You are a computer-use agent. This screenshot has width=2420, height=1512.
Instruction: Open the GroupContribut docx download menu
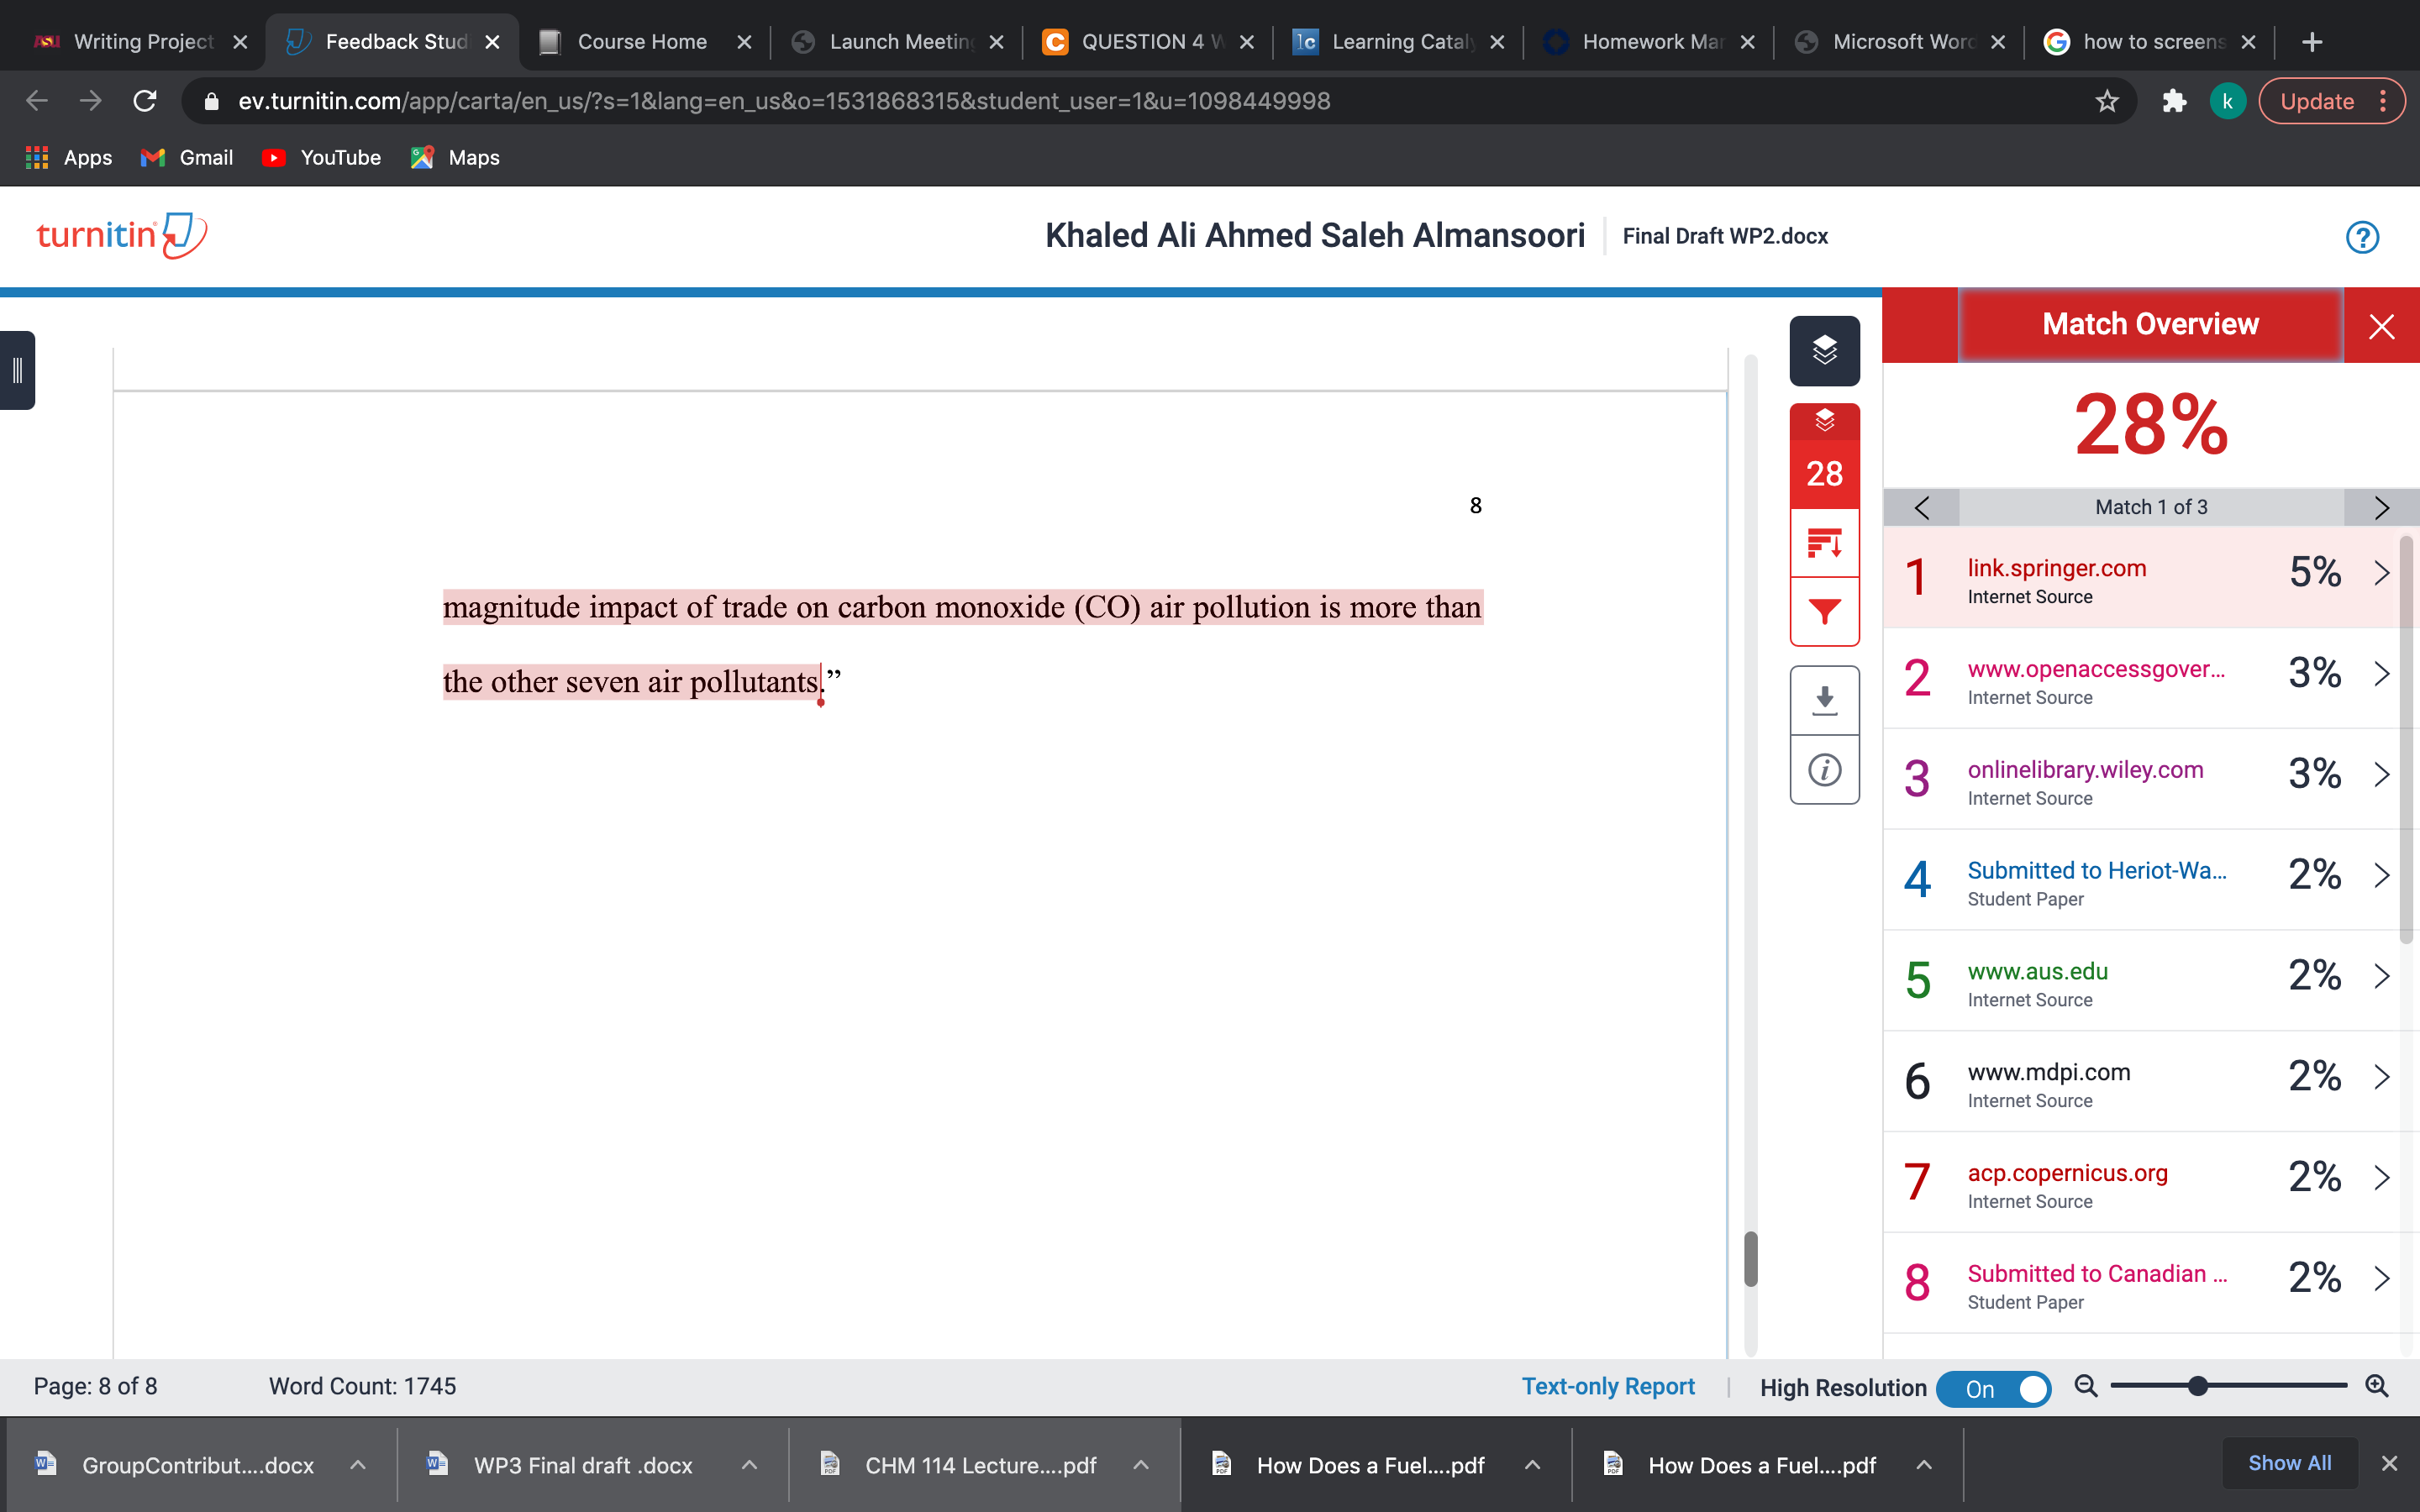coord(357,1465)
